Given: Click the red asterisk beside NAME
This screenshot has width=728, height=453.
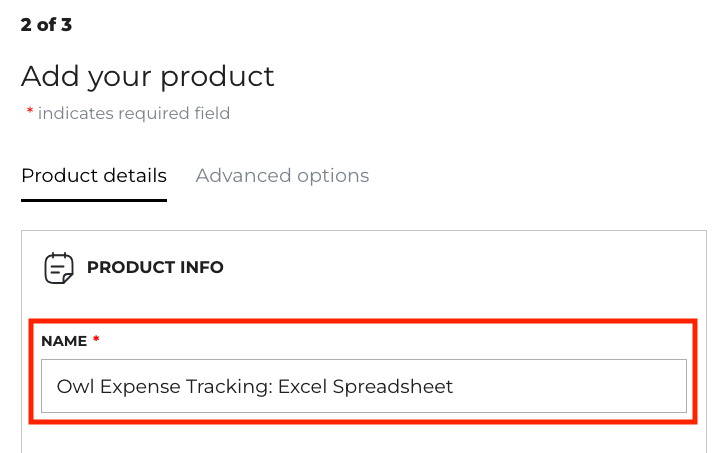Looking at the screenshot, I should pyautogui.click(x=96, y=340).
